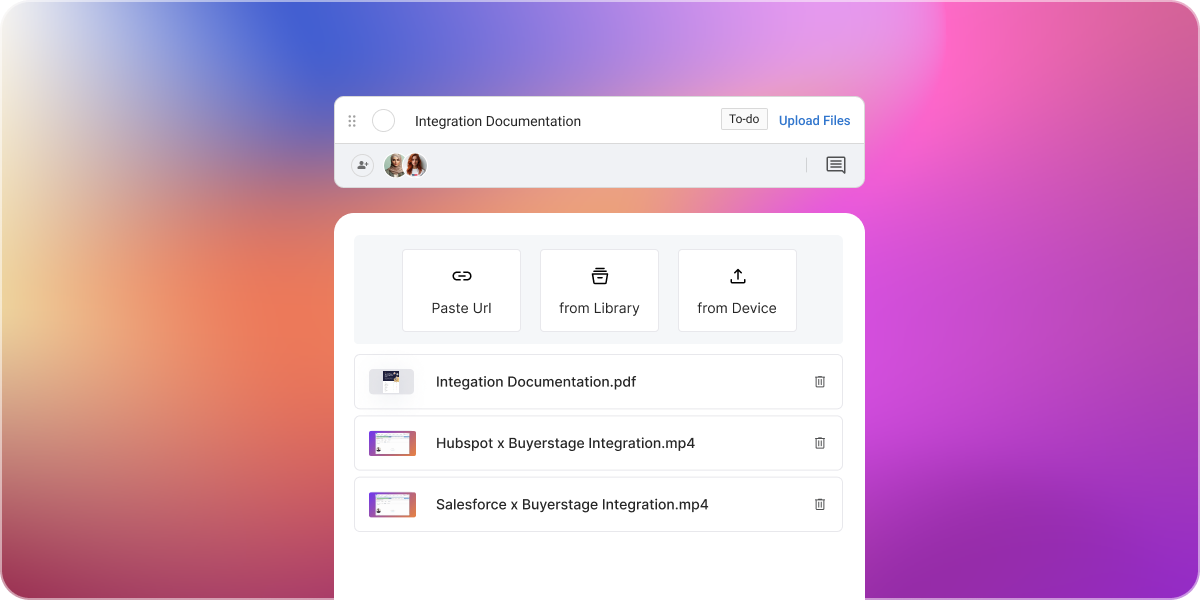Delete Integation Documentation.pdf using trash icon
The image size is (1200, 600).
pyautogui.click(x=820, y=381)
